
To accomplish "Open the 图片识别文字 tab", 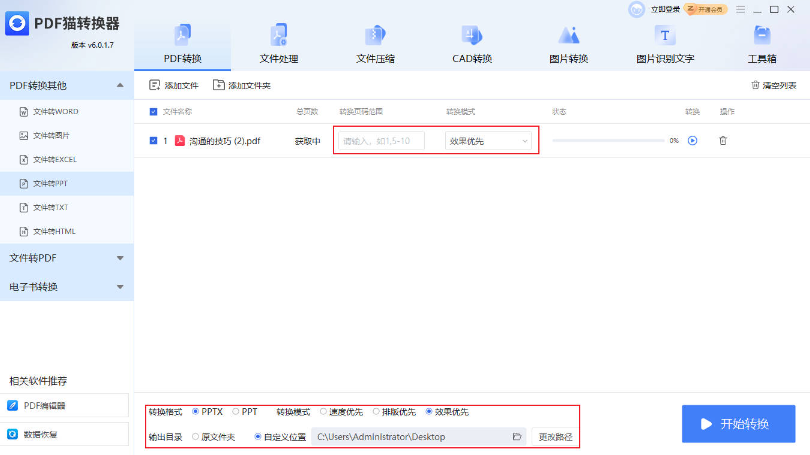I will coord(665,44).
